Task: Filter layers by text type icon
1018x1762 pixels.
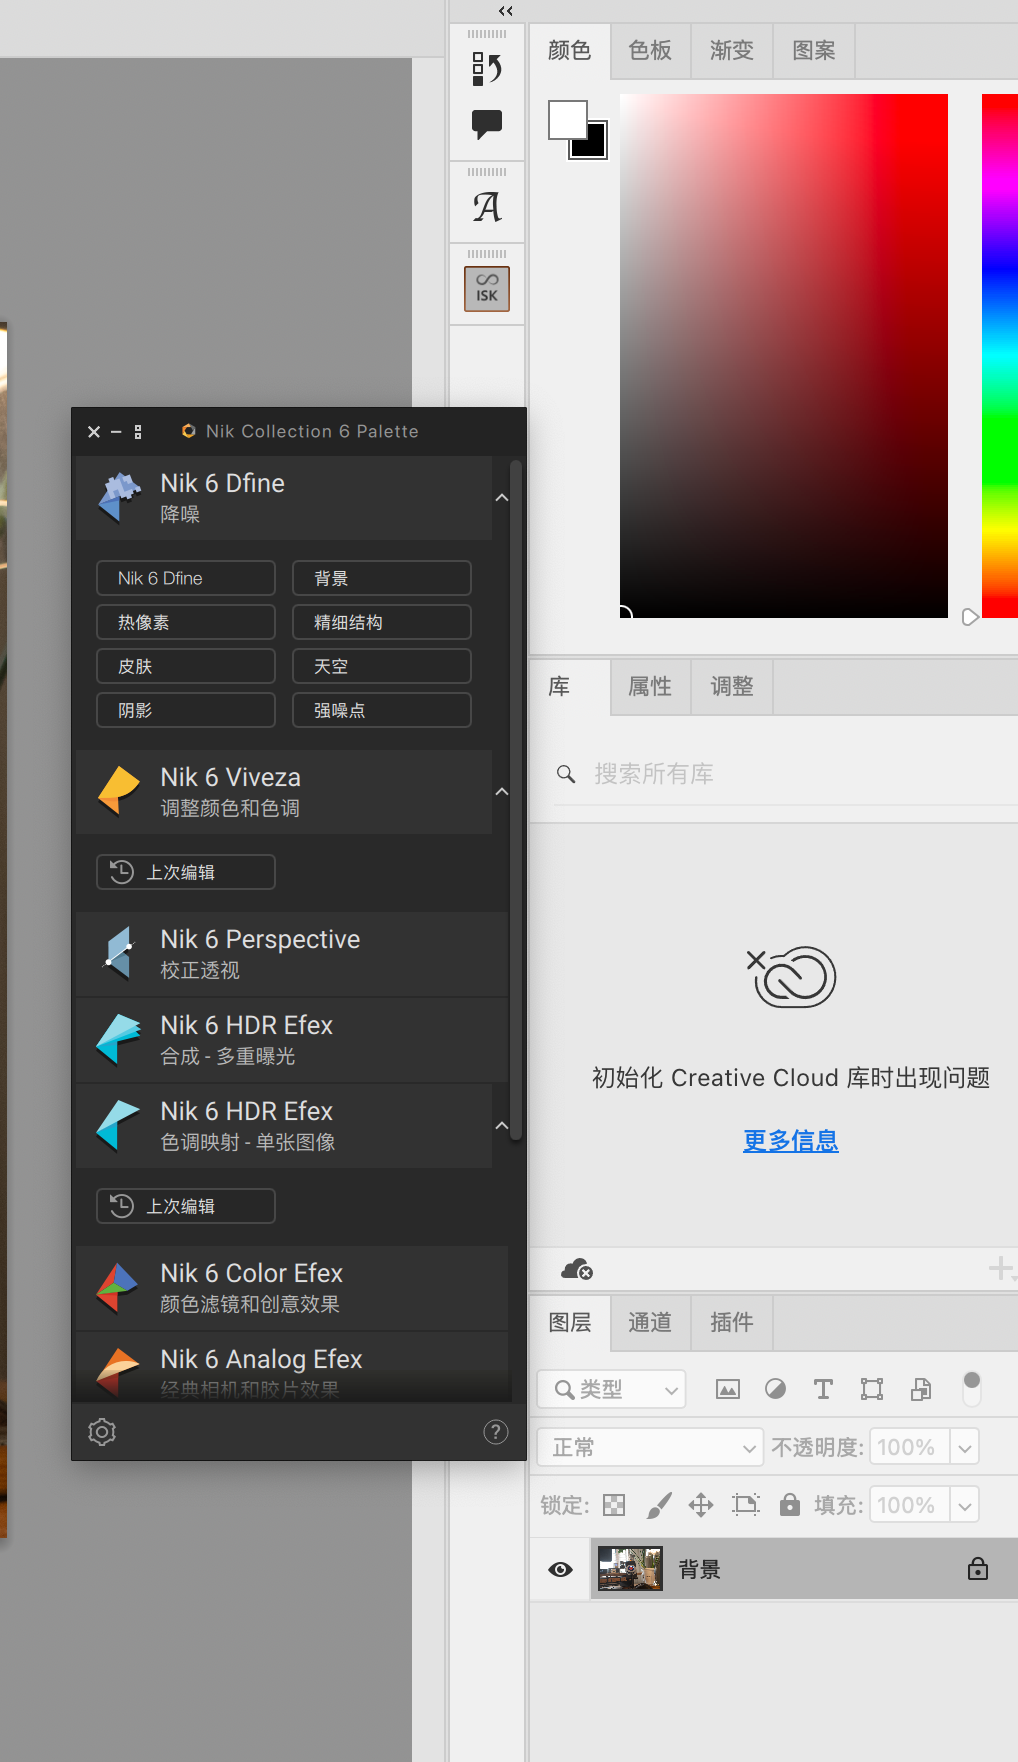Action: 823,1389
